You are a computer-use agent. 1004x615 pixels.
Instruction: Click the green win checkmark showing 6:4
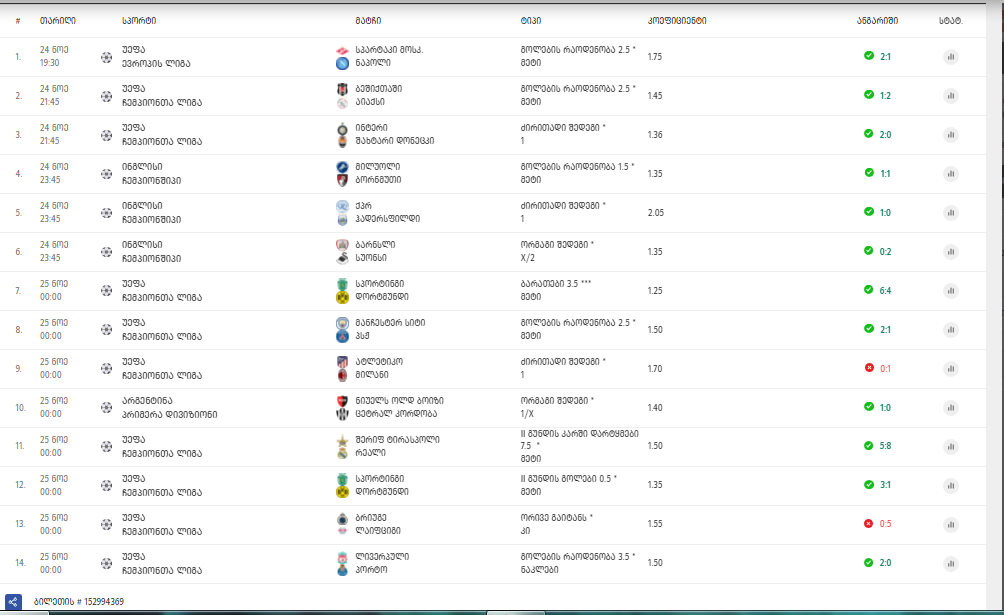pos(869,290)
